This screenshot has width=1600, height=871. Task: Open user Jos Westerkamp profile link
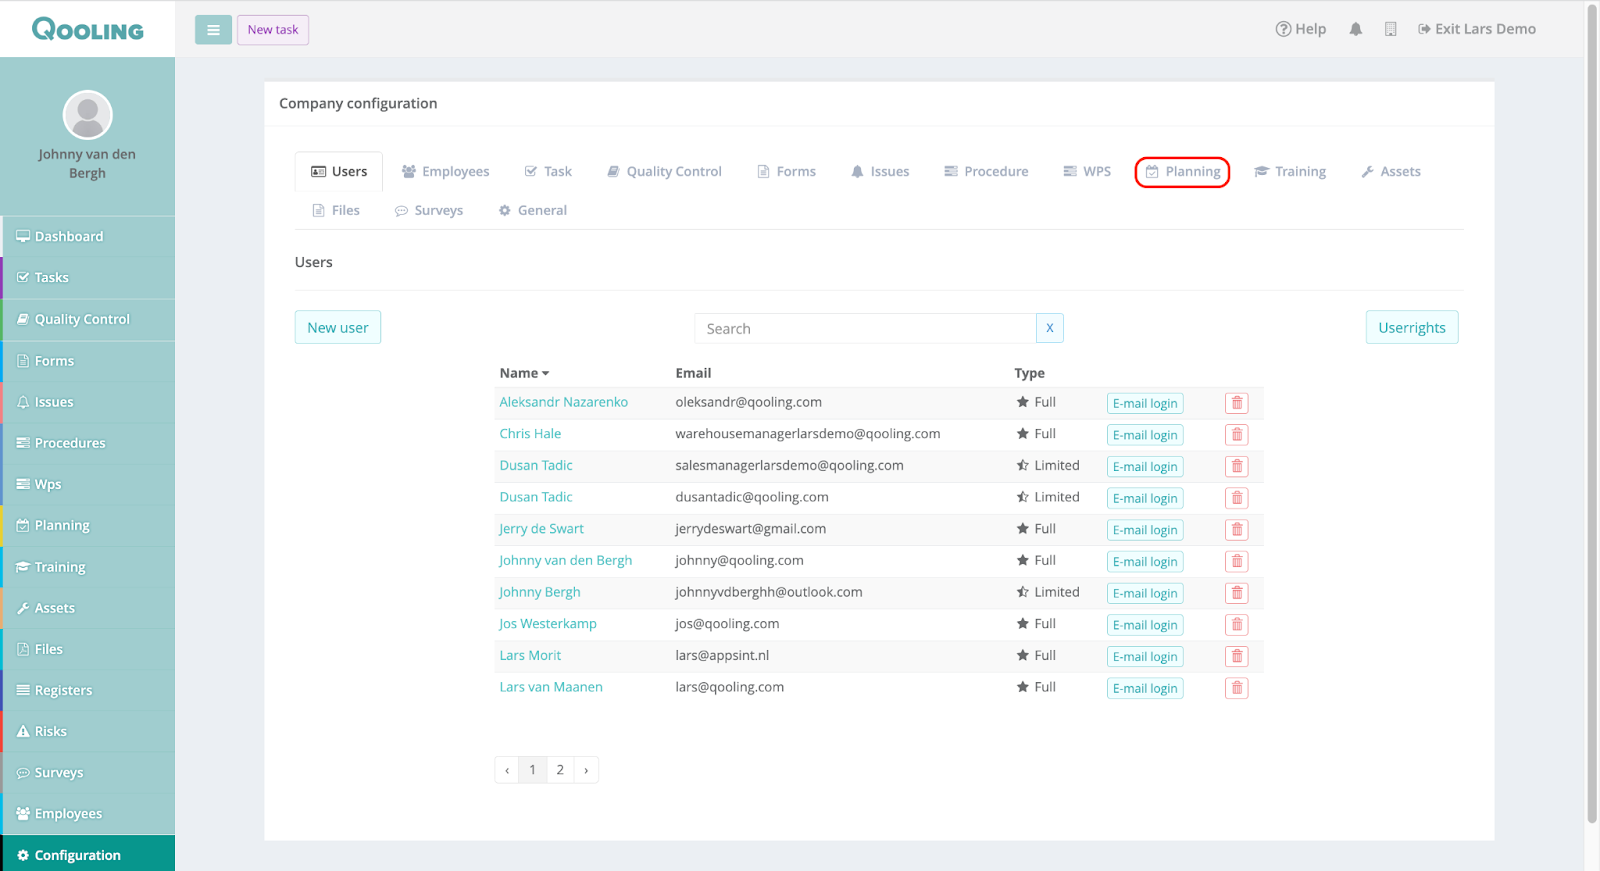click(x=548, y=623)
